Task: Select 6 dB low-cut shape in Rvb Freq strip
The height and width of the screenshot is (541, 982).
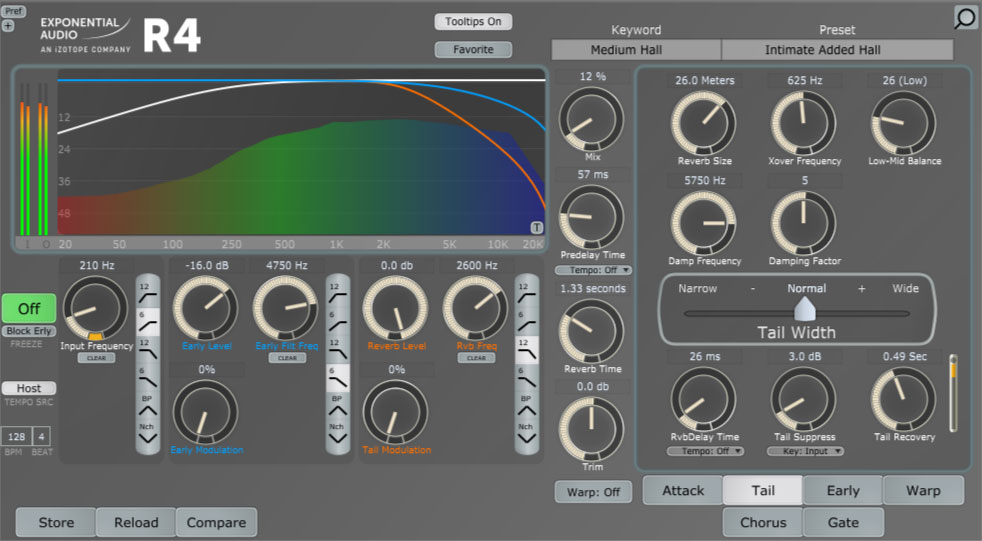Action: [527, 322]
